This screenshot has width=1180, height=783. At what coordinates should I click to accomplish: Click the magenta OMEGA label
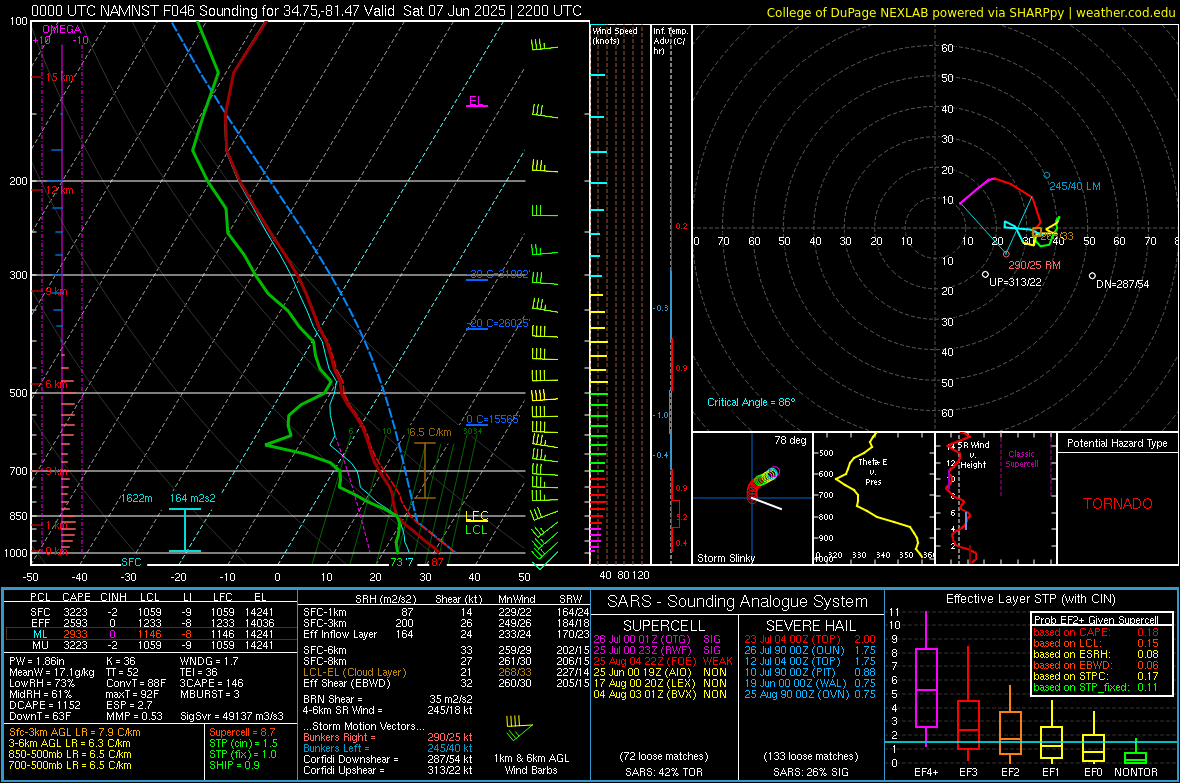[62, 29]
